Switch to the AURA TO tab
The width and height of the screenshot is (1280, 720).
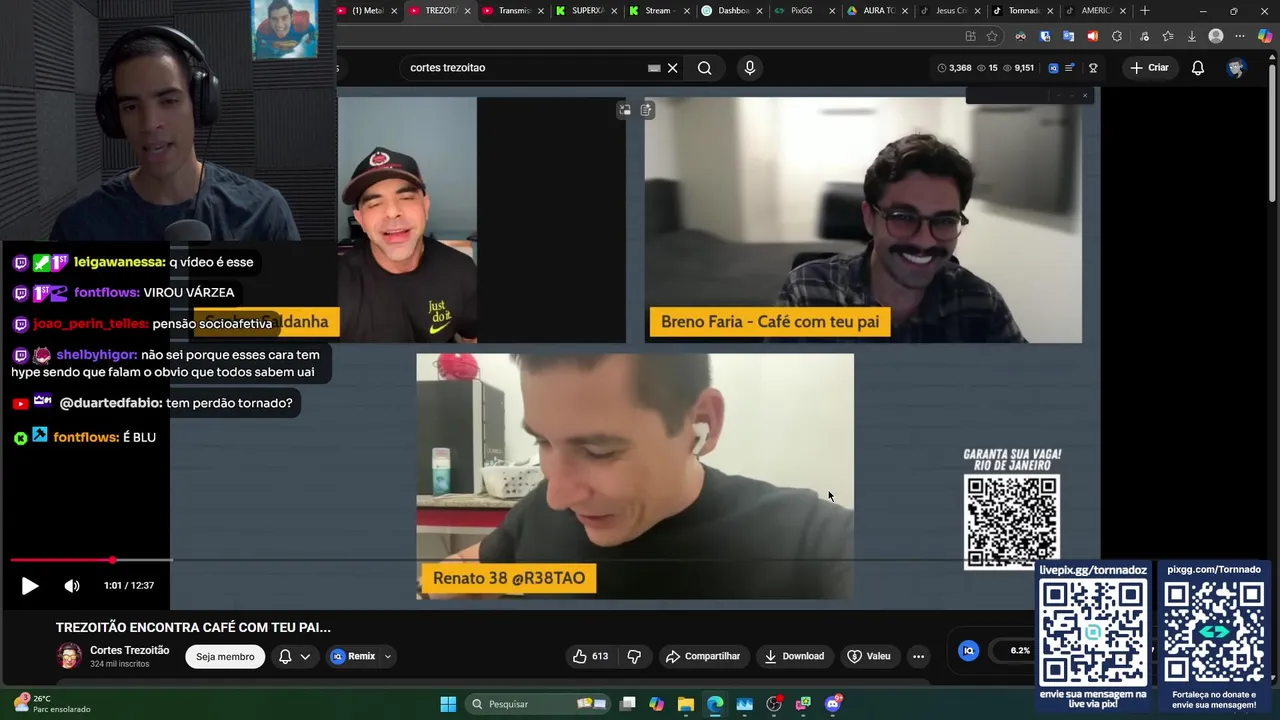pyautogui.click(x=873, y=11)
